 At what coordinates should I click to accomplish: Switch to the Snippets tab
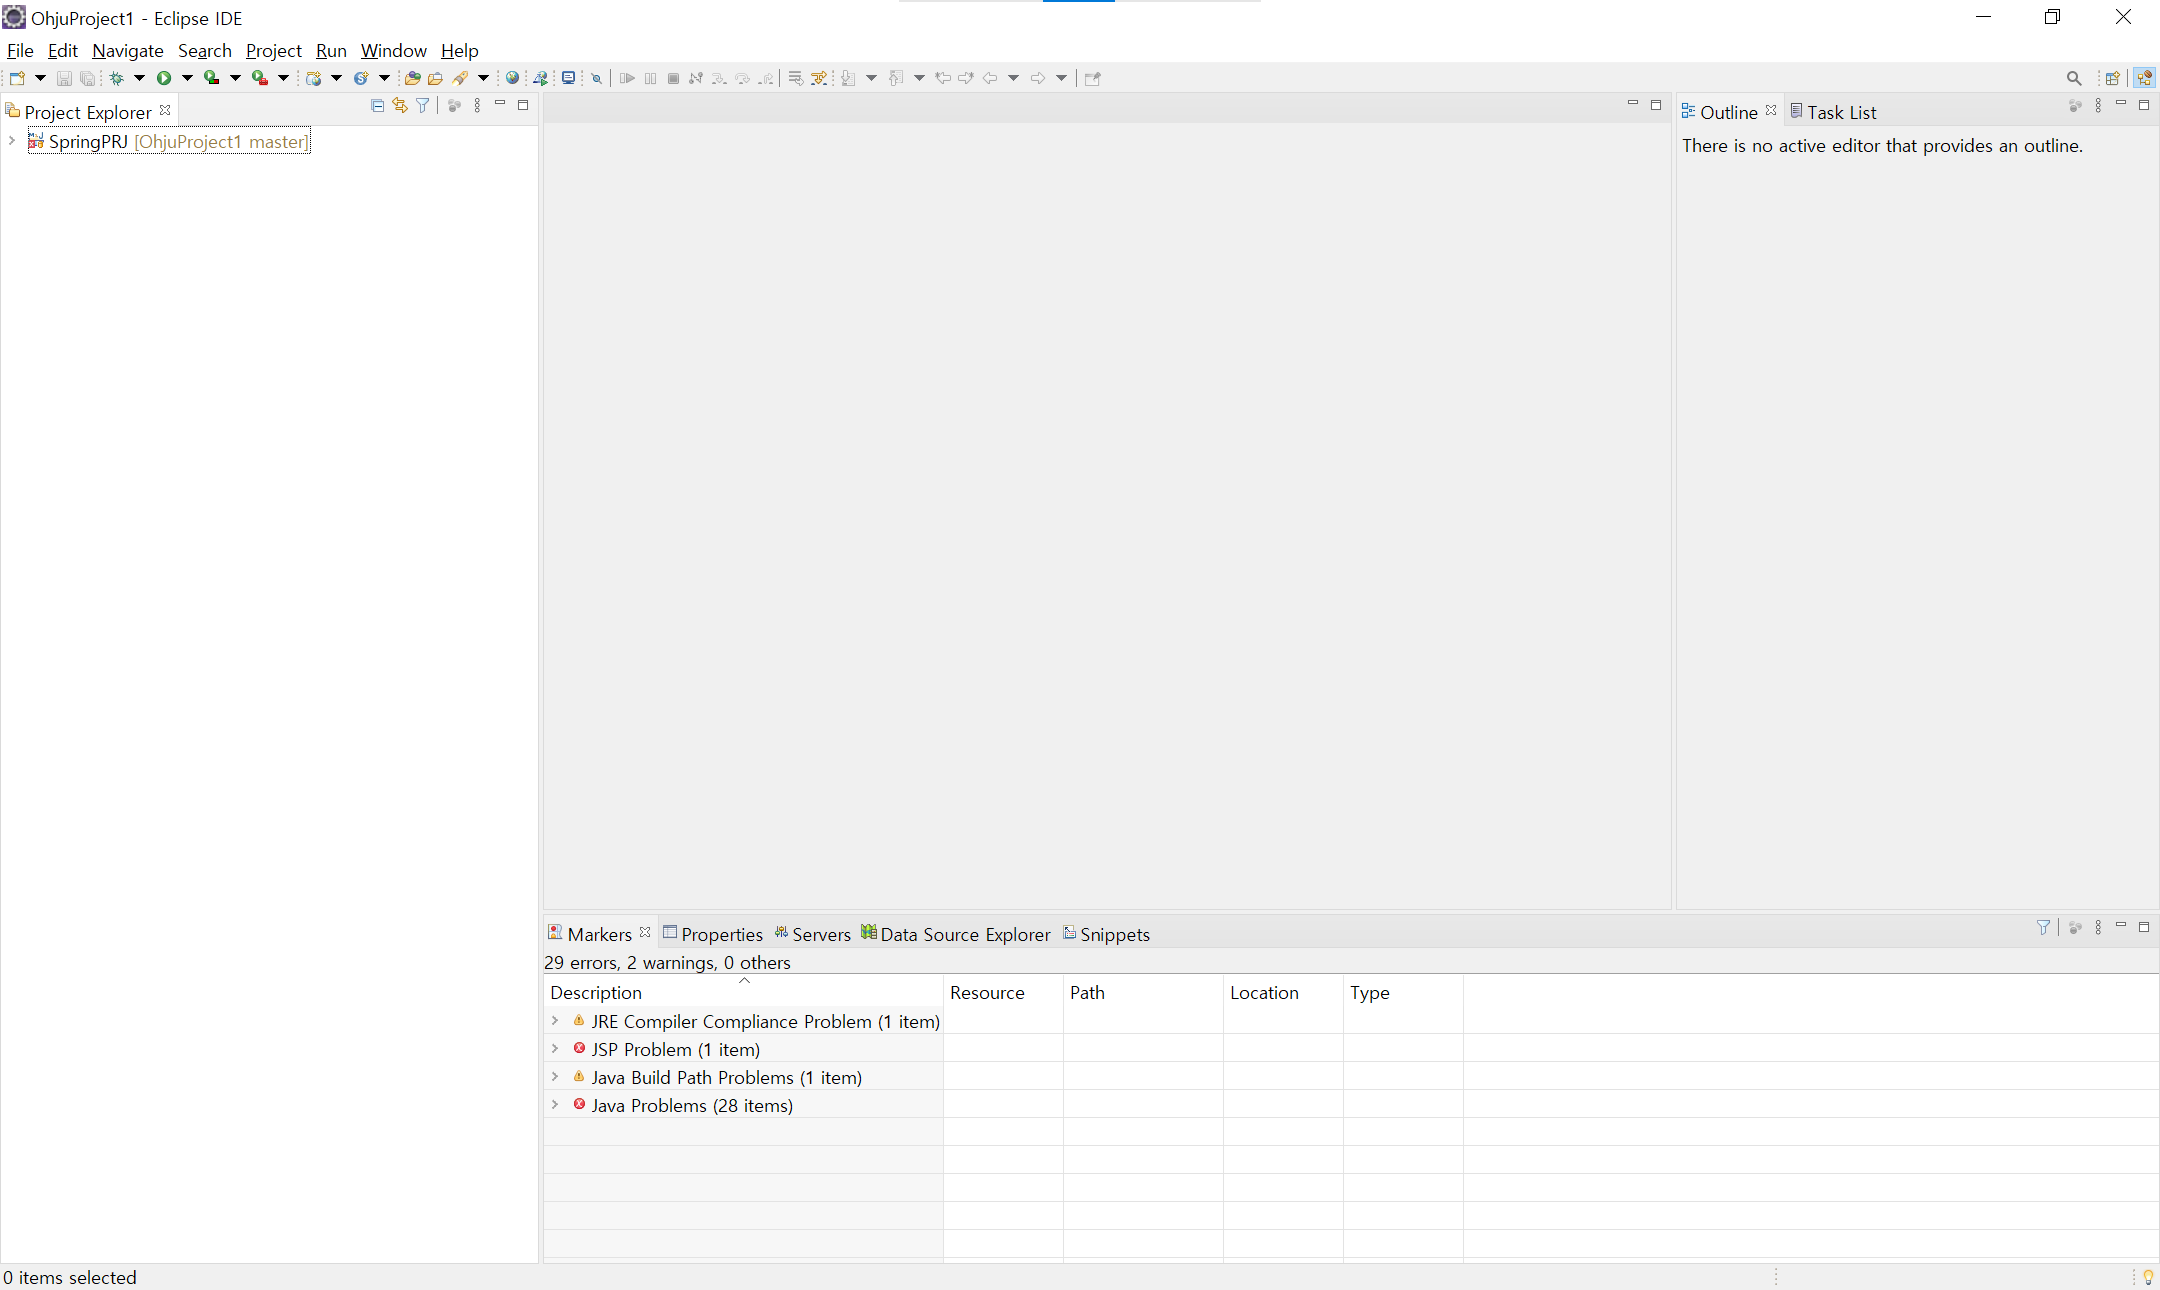tap(1106, 934)
